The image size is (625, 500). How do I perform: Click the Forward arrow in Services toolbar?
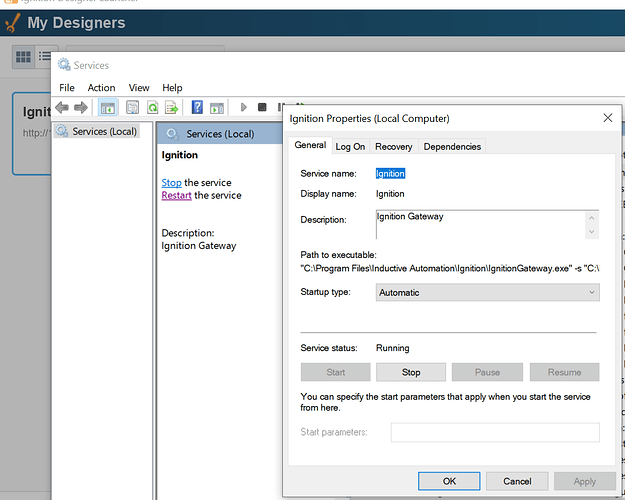click(x=81, y=107)
